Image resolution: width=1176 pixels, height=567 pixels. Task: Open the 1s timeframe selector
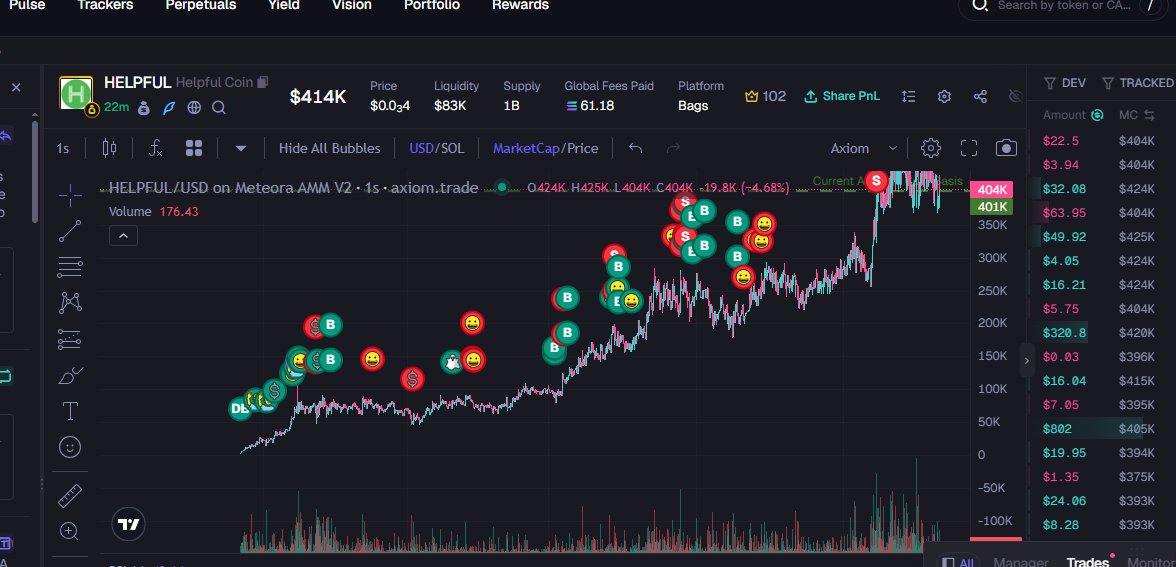(x=63, y=148)
